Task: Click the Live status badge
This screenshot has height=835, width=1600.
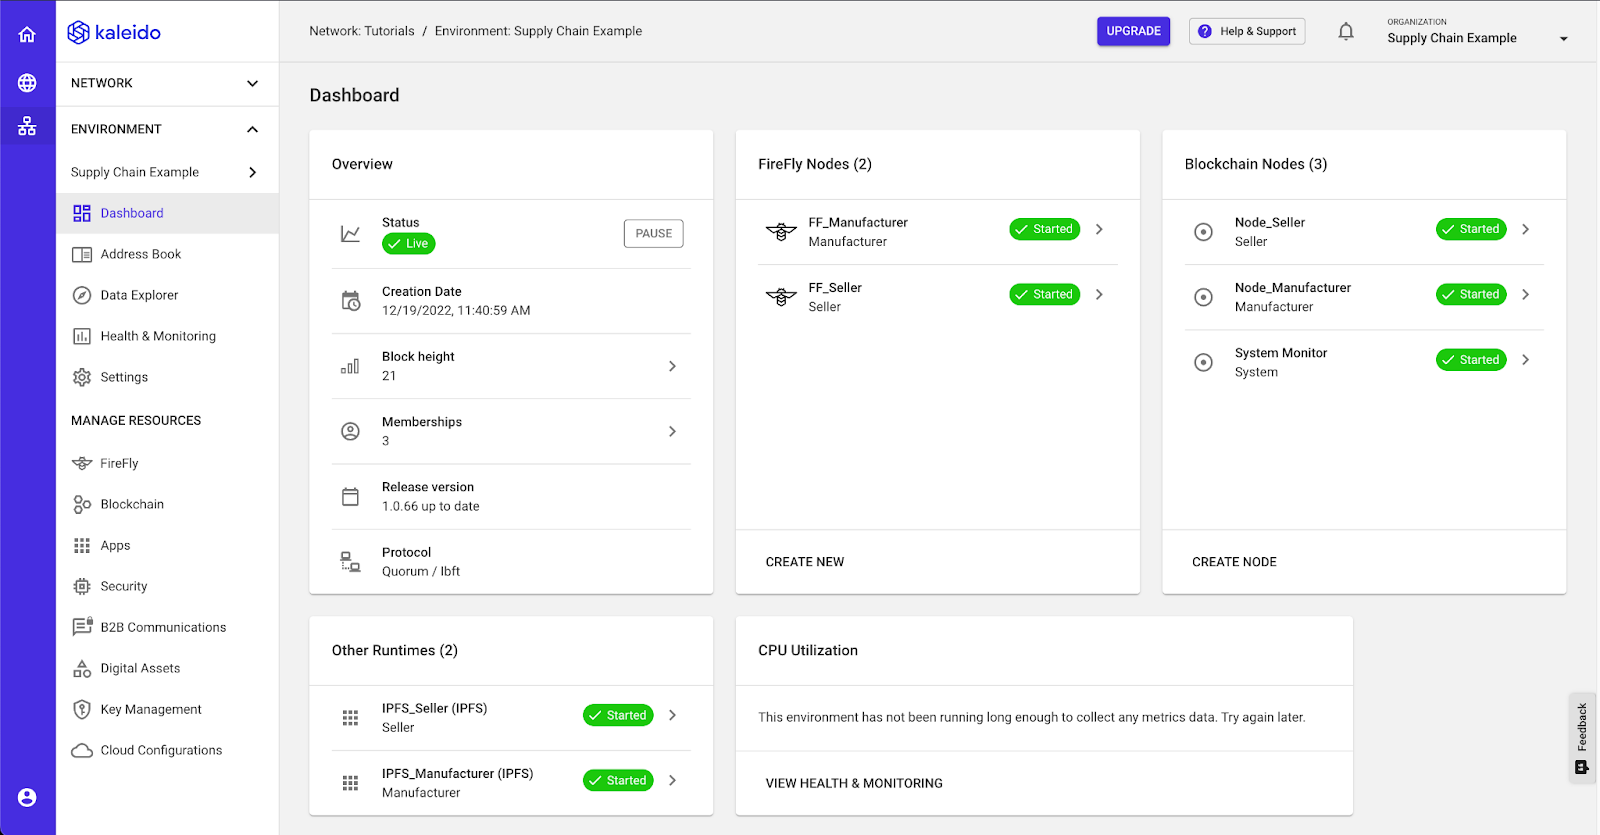Action: (x=408, y=243)
